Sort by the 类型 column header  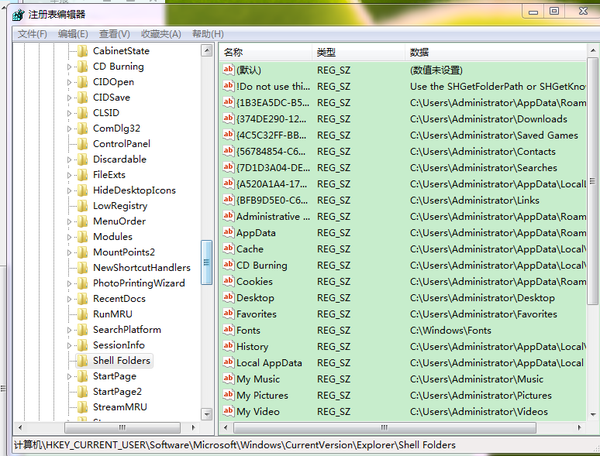(x=360, y=52)
